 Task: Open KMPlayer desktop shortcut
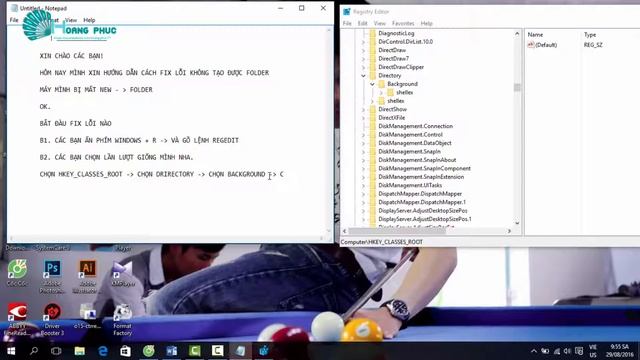(x=123, y=273)
